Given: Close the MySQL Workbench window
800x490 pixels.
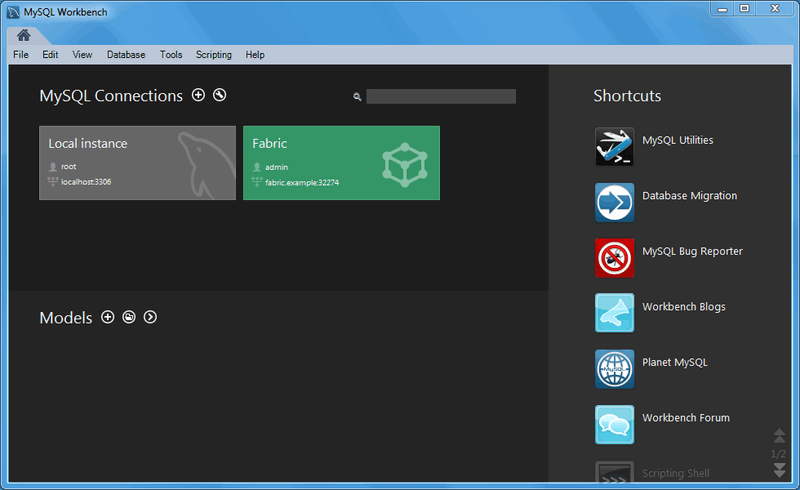Looking at the screenshot, I should [775, 9].
